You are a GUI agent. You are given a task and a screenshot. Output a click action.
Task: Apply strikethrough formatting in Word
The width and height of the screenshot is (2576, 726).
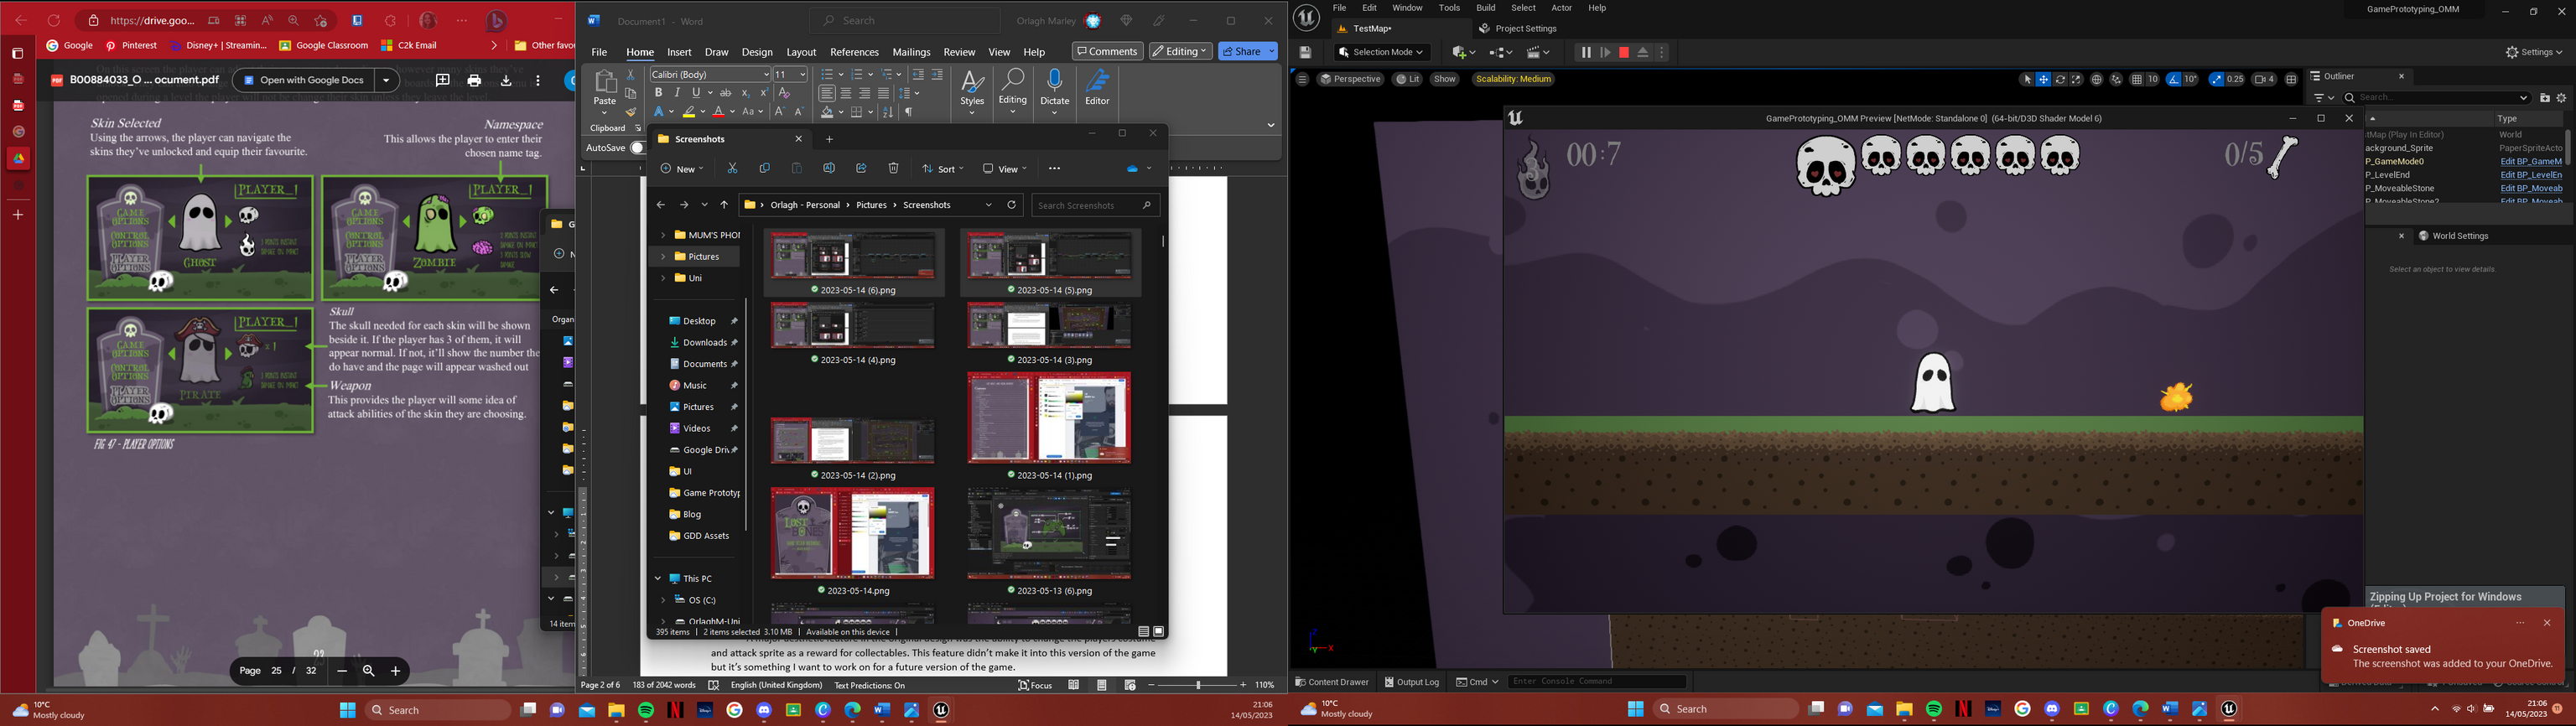pos(726,93)
